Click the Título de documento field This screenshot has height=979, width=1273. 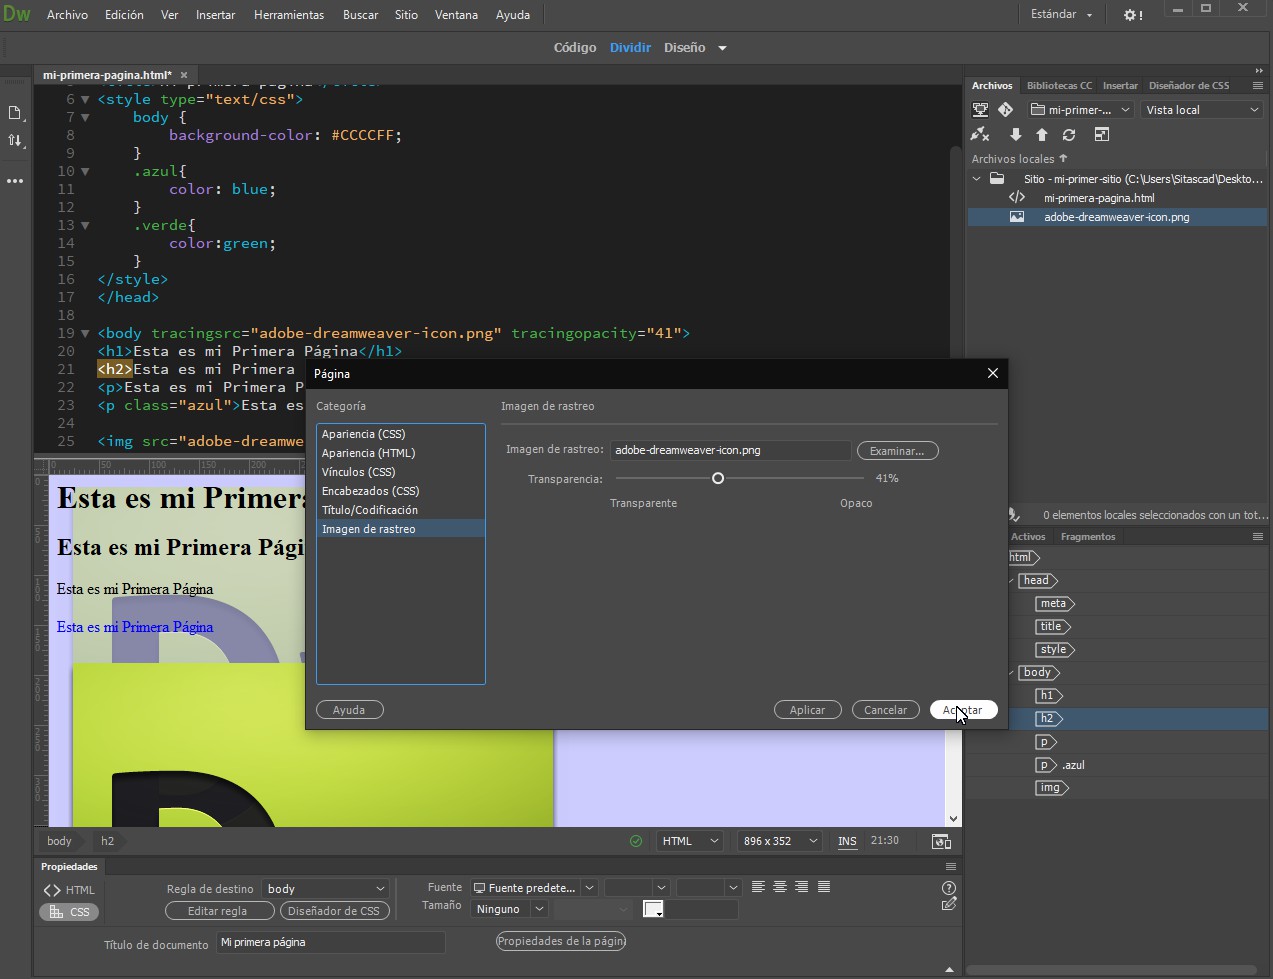[330, 943]
